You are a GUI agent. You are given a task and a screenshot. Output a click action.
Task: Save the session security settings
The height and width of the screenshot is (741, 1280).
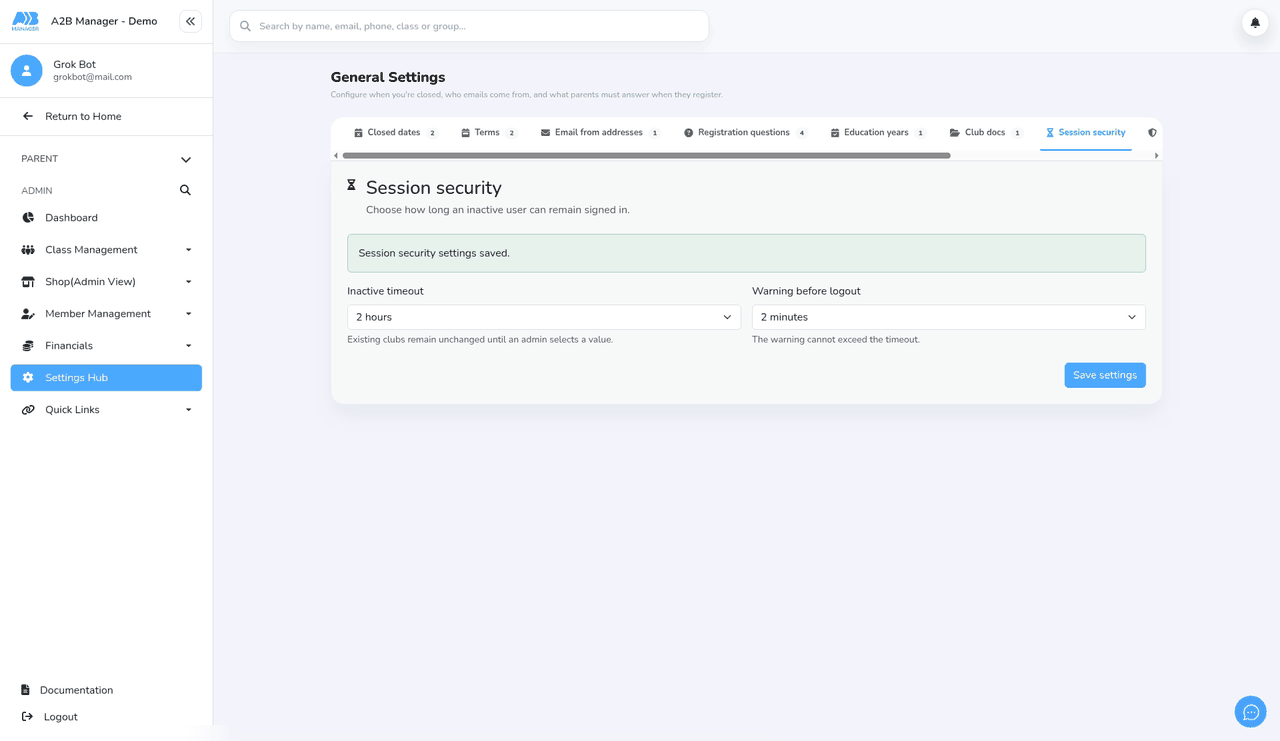(1105, 375)
